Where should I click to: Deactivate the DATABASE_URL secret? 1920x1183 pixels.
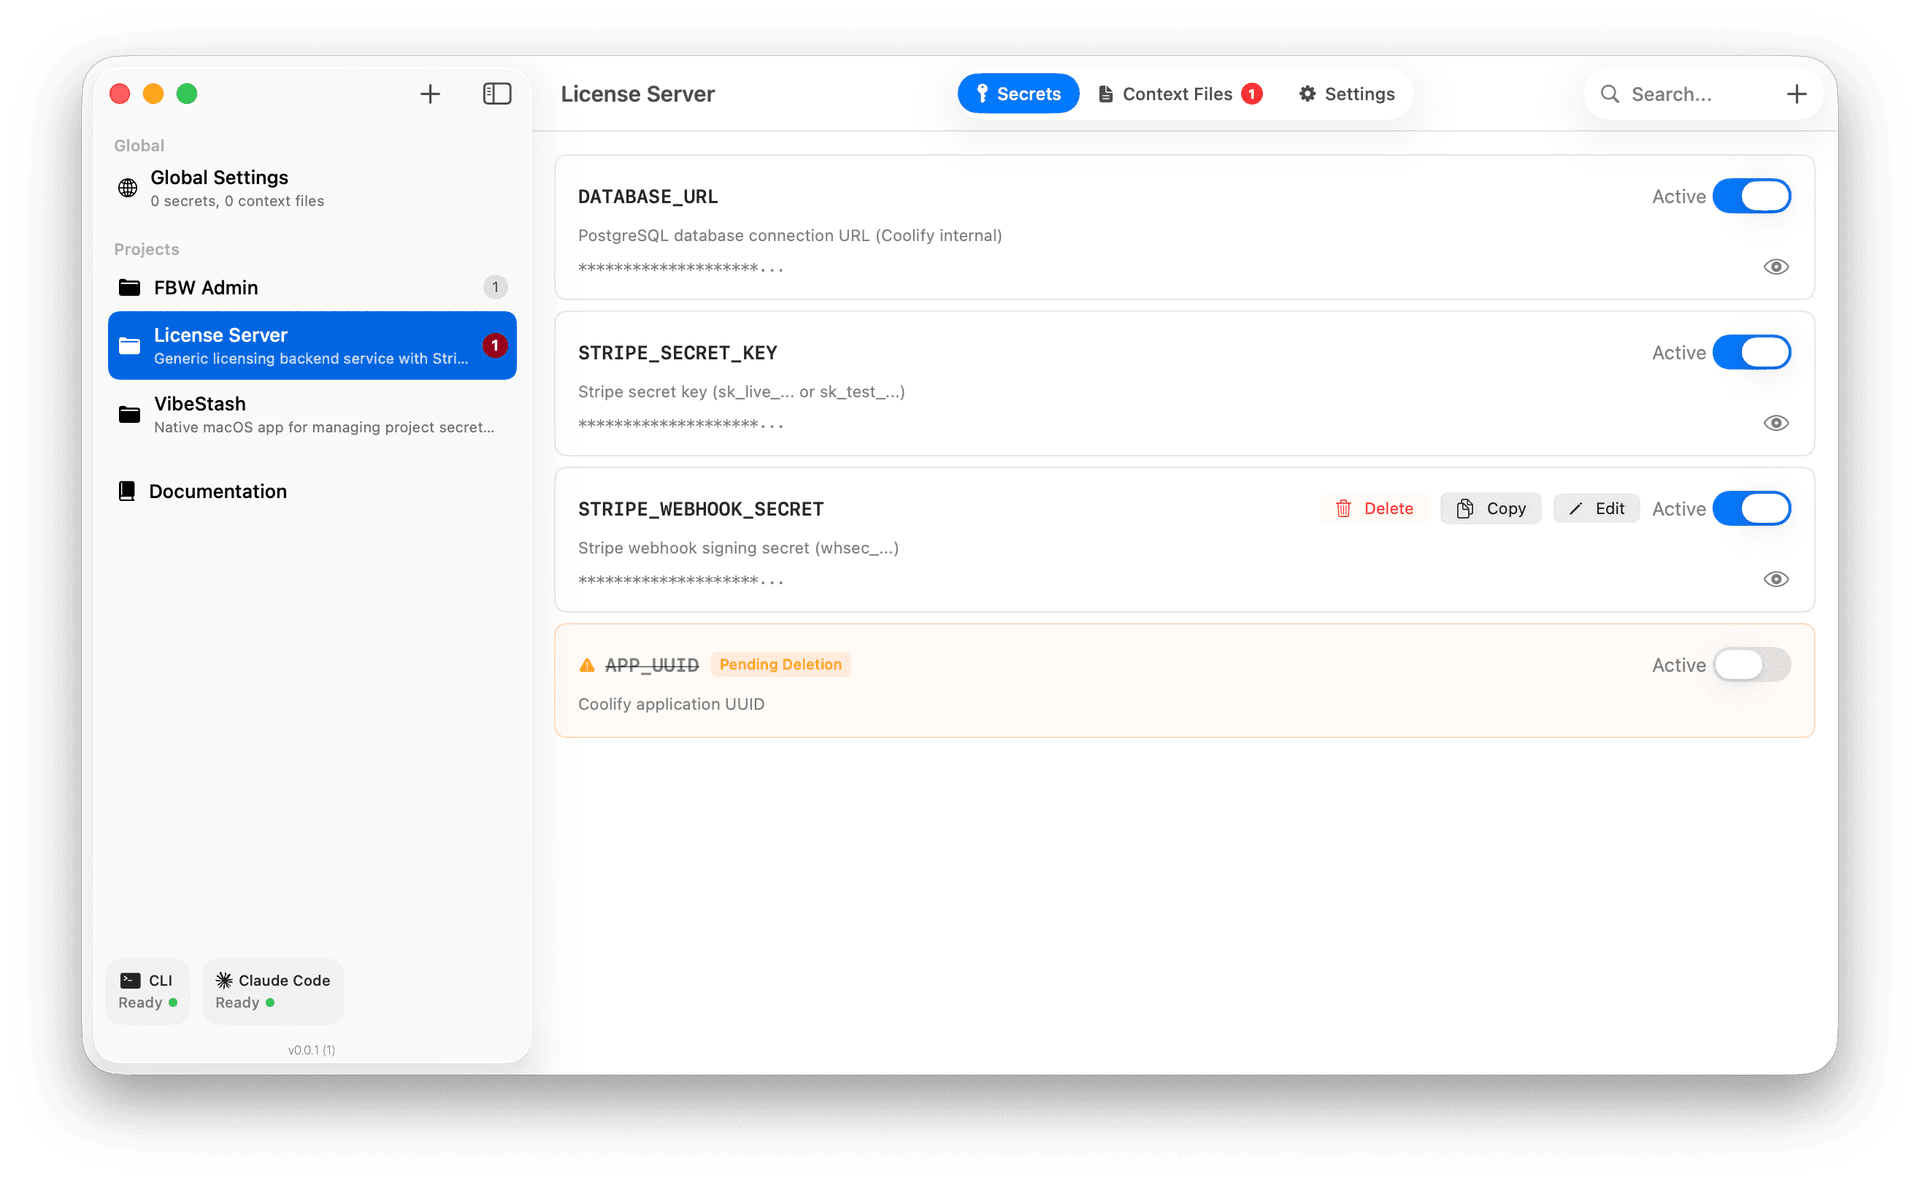pos(1752,196)
